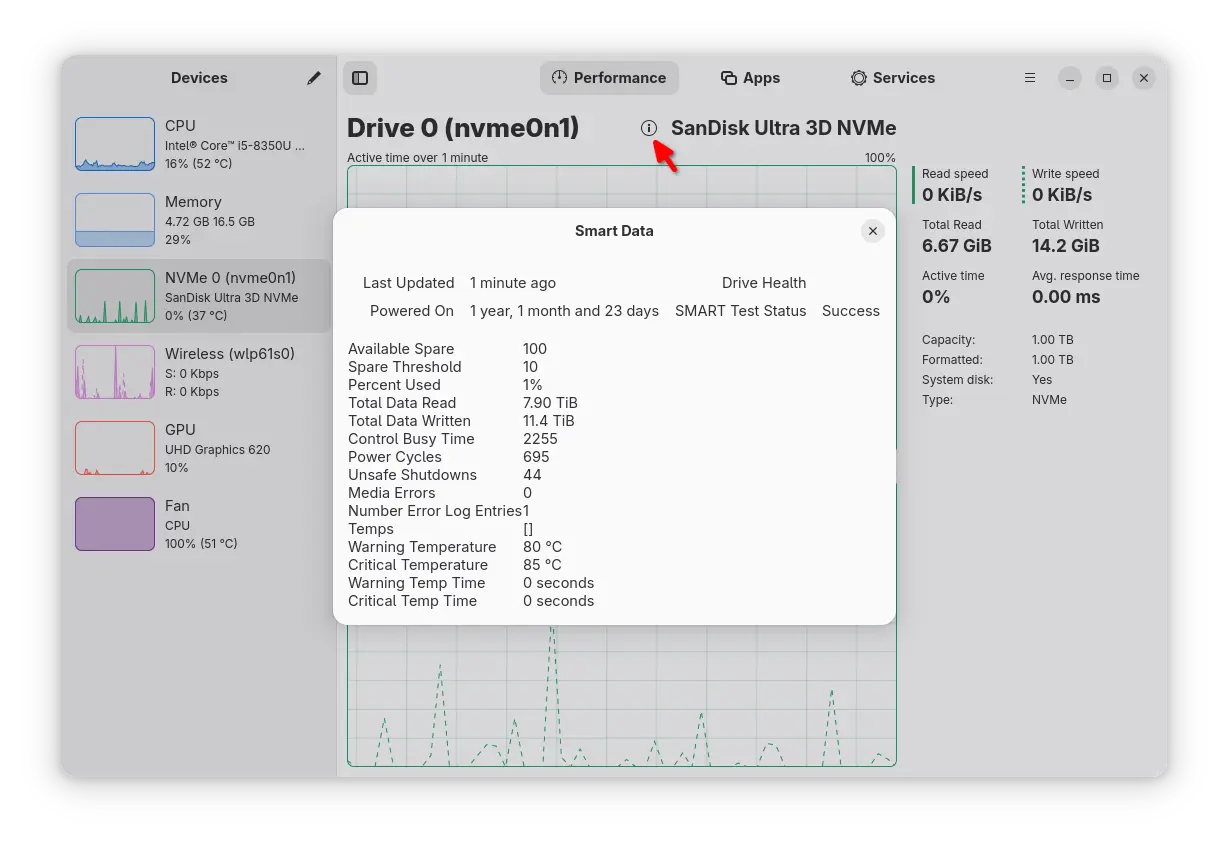Click the CPU usage graph thumbnail
1228x844 pixels.
point(115,144)
